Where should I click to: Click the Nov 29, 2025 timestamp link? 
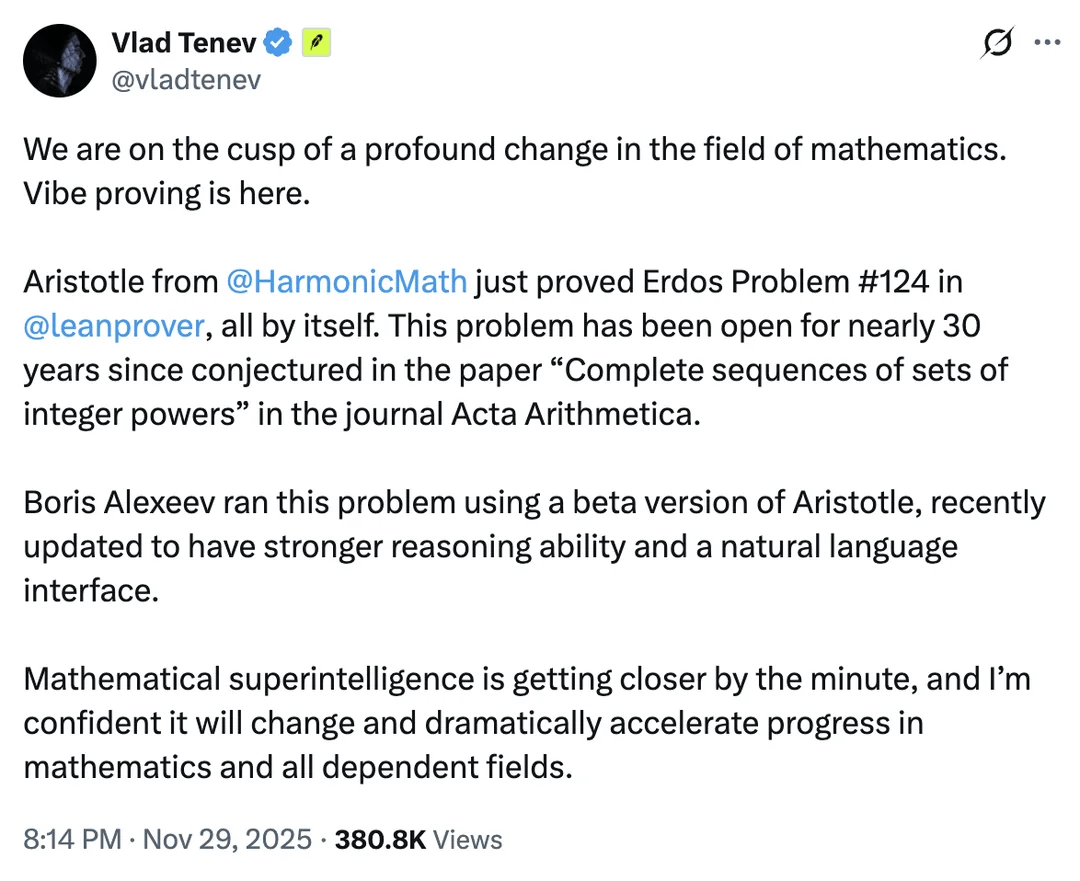223,840
